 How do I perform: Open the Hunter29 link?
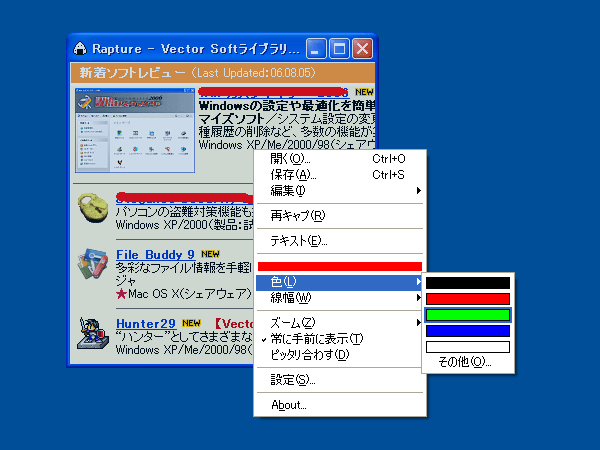point(146,324)
